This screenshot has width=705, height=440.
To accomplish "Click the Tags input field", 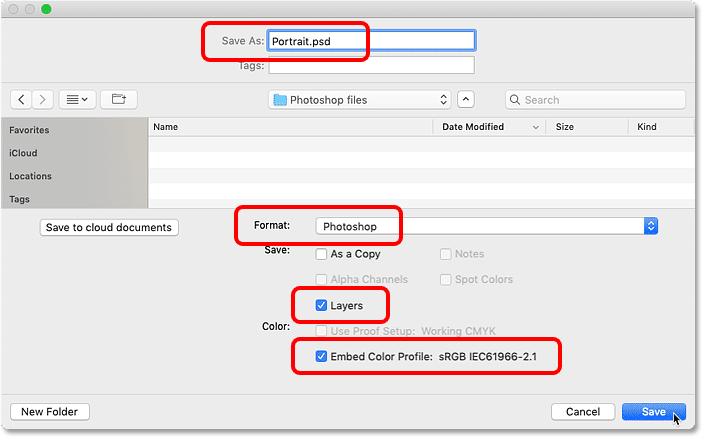I will tap(371, 66).
